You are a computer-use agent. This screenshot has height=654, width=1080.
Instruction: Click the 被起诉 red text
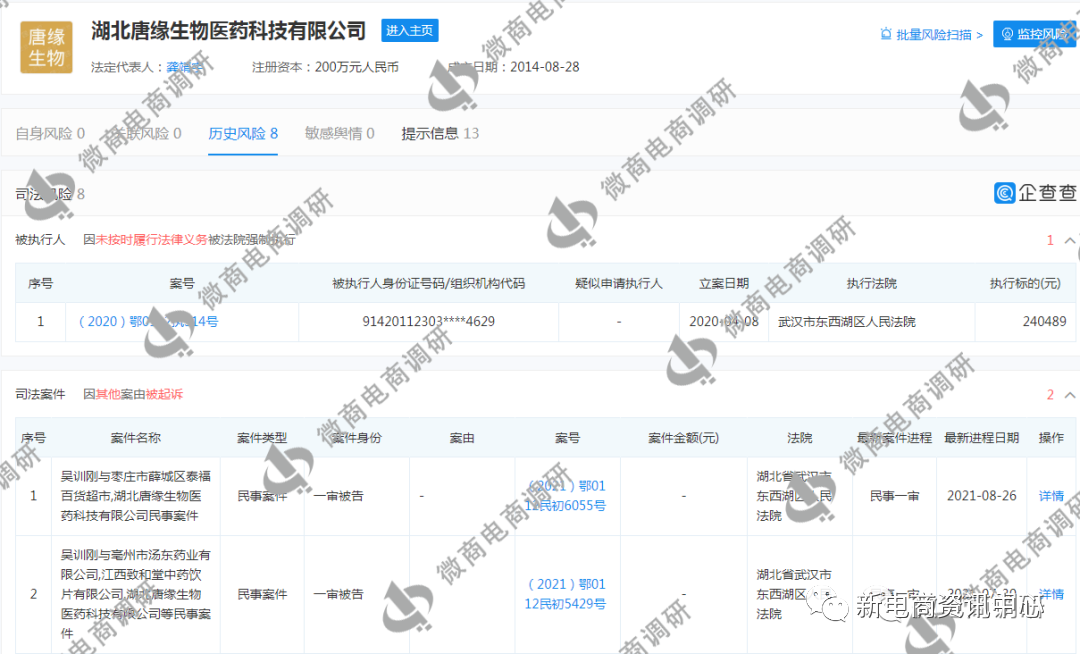click(x=164, y=394)
